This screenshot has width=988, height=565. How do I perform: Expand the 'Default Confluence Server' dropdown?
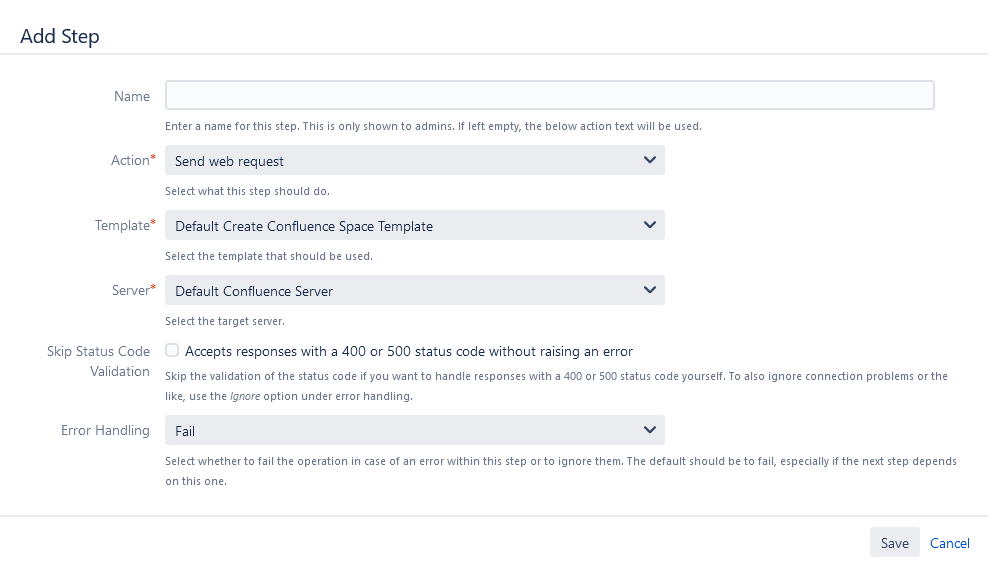[x=400, y=290]
